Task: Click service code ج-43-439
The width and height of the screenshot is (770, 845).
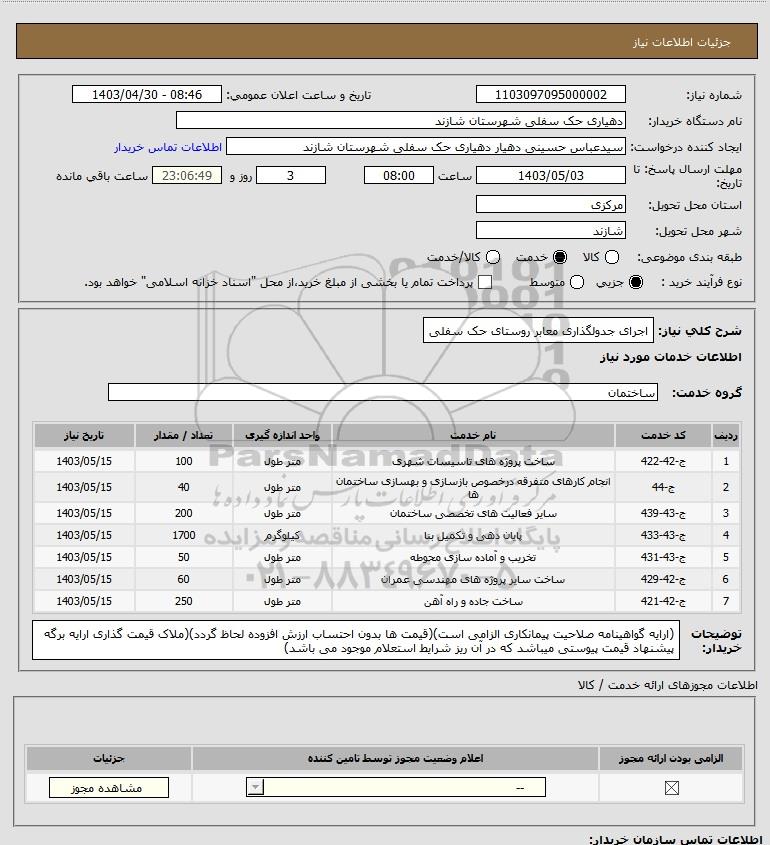Action: [663, 513]
